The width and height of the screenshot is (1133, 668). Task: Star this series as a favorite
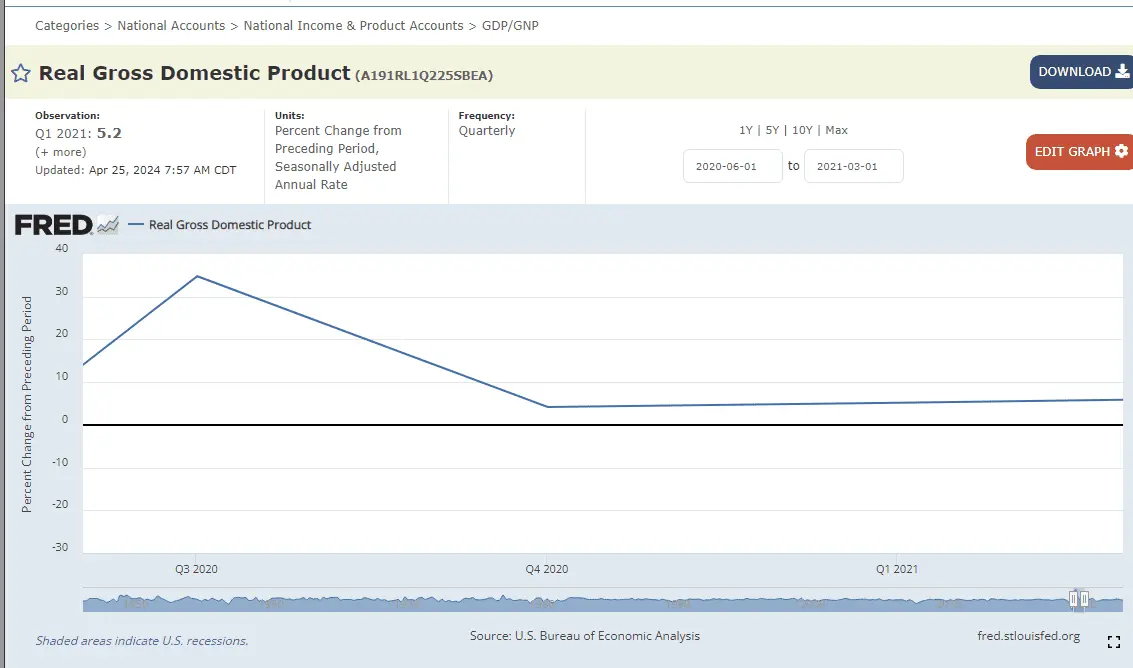point(20,73)
